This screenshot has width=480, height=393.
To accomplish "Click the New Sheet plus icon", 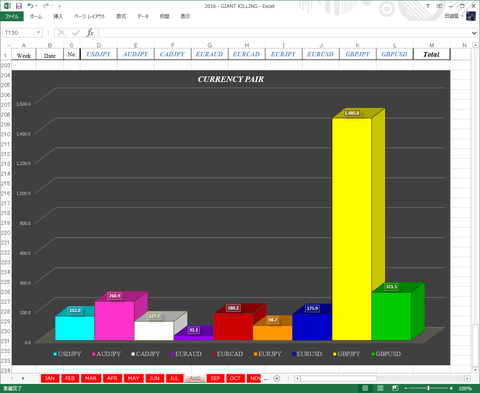I will [277, 378].
